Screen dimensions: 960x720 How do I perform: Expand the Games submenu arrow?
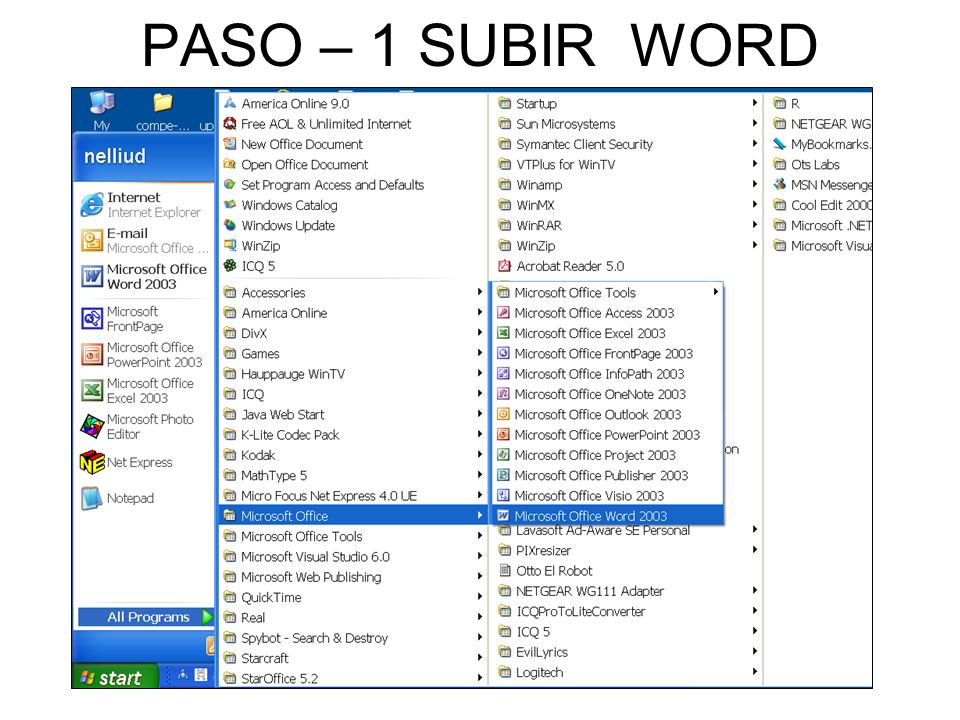[480, 353]
